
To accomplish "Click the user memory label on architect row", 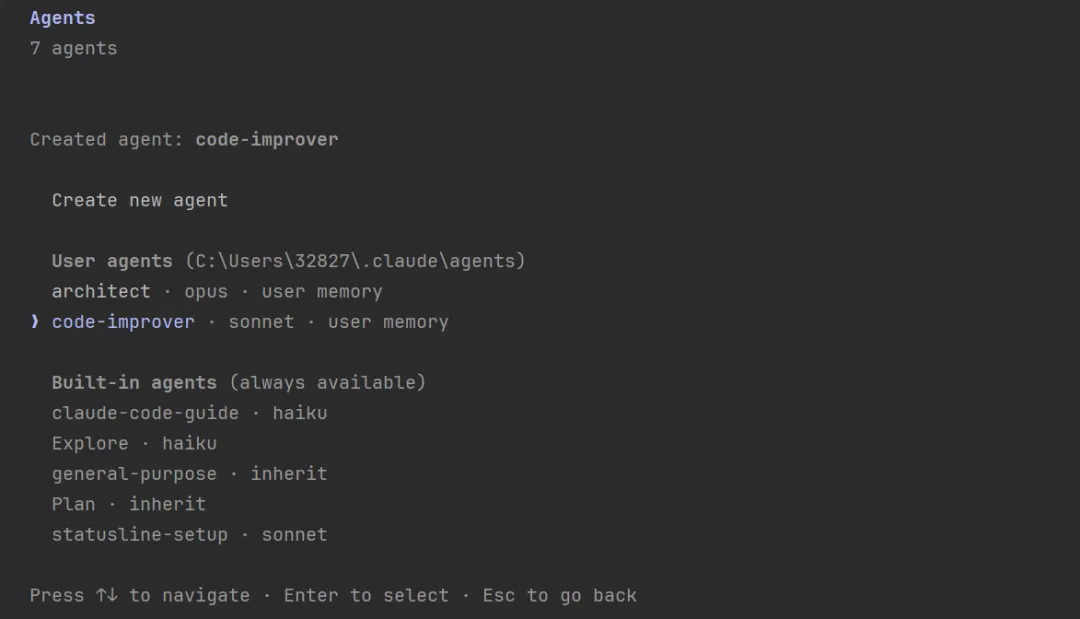I will click(x=322, y=292).
